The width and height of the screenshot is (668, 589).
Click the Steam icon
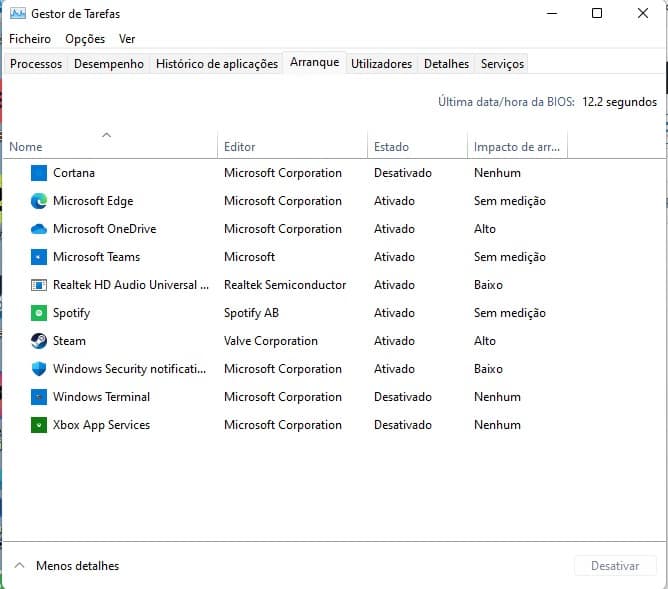pyautogui.click(x=39, y=341)
